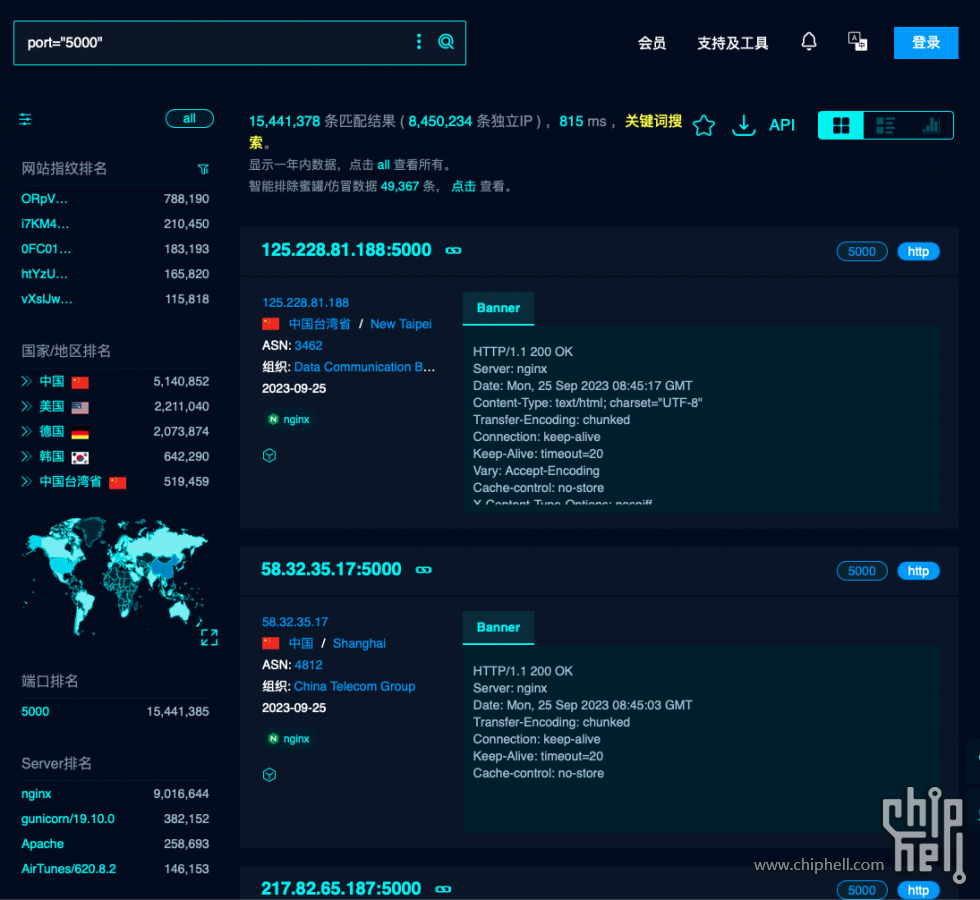Viewport: 980px width, 900px height.
Task: Click http badge on 125.228.81.188 result
Action: [918, 252]
